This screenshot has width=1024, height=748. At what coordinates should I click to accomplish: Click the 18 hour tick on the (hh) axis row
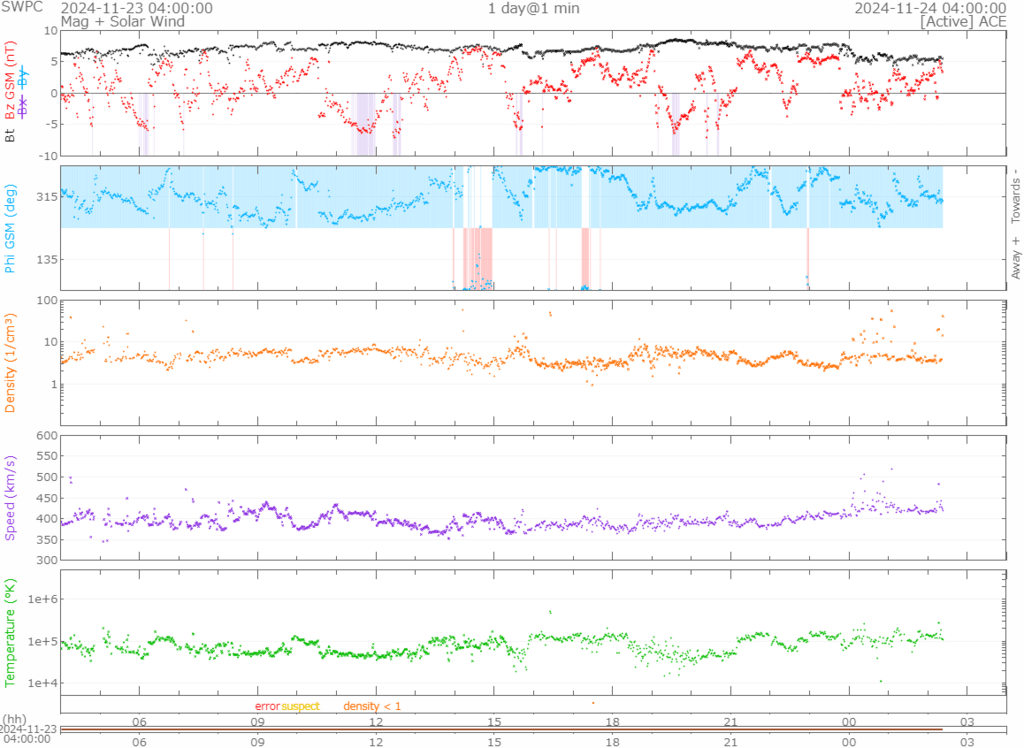(x=613, y=722)
